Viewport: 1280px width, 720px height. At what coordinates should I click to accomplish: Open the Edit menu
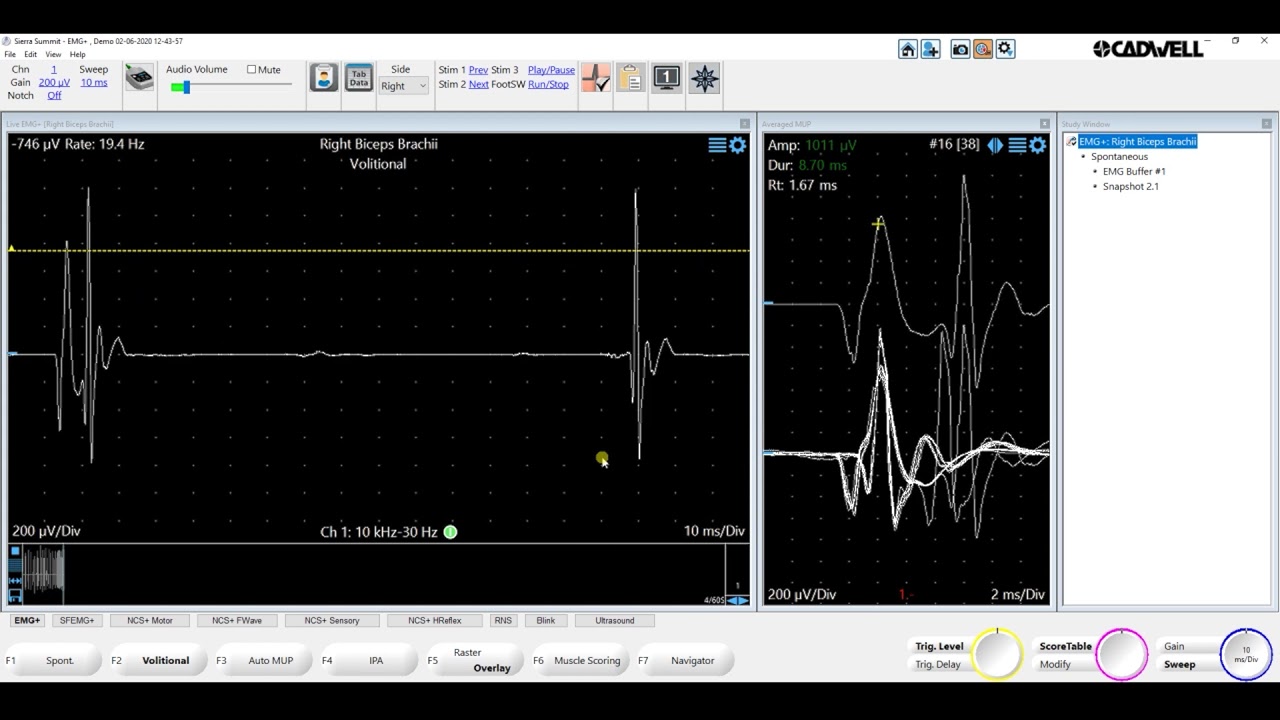click(31, 54)
